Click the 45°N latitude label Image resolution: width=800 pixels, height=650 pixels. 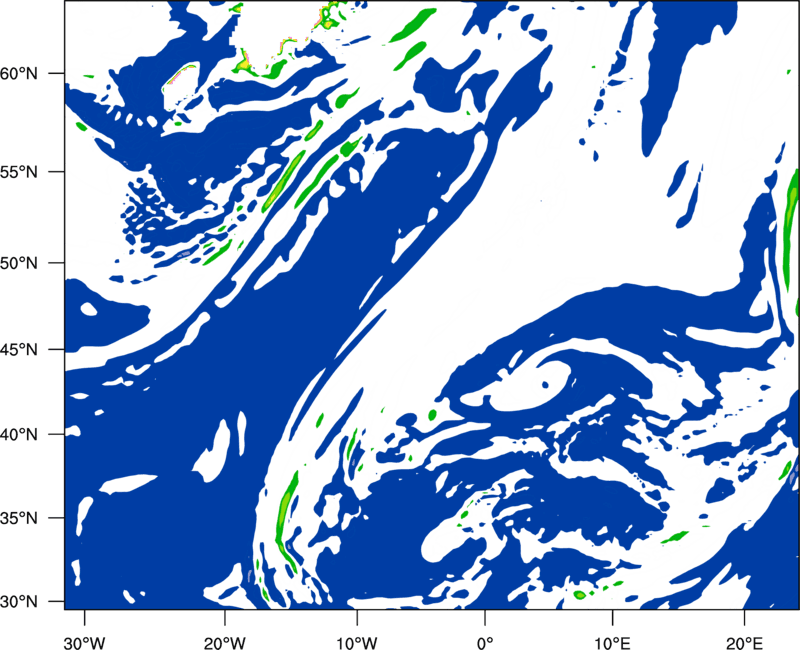point(19,349)
